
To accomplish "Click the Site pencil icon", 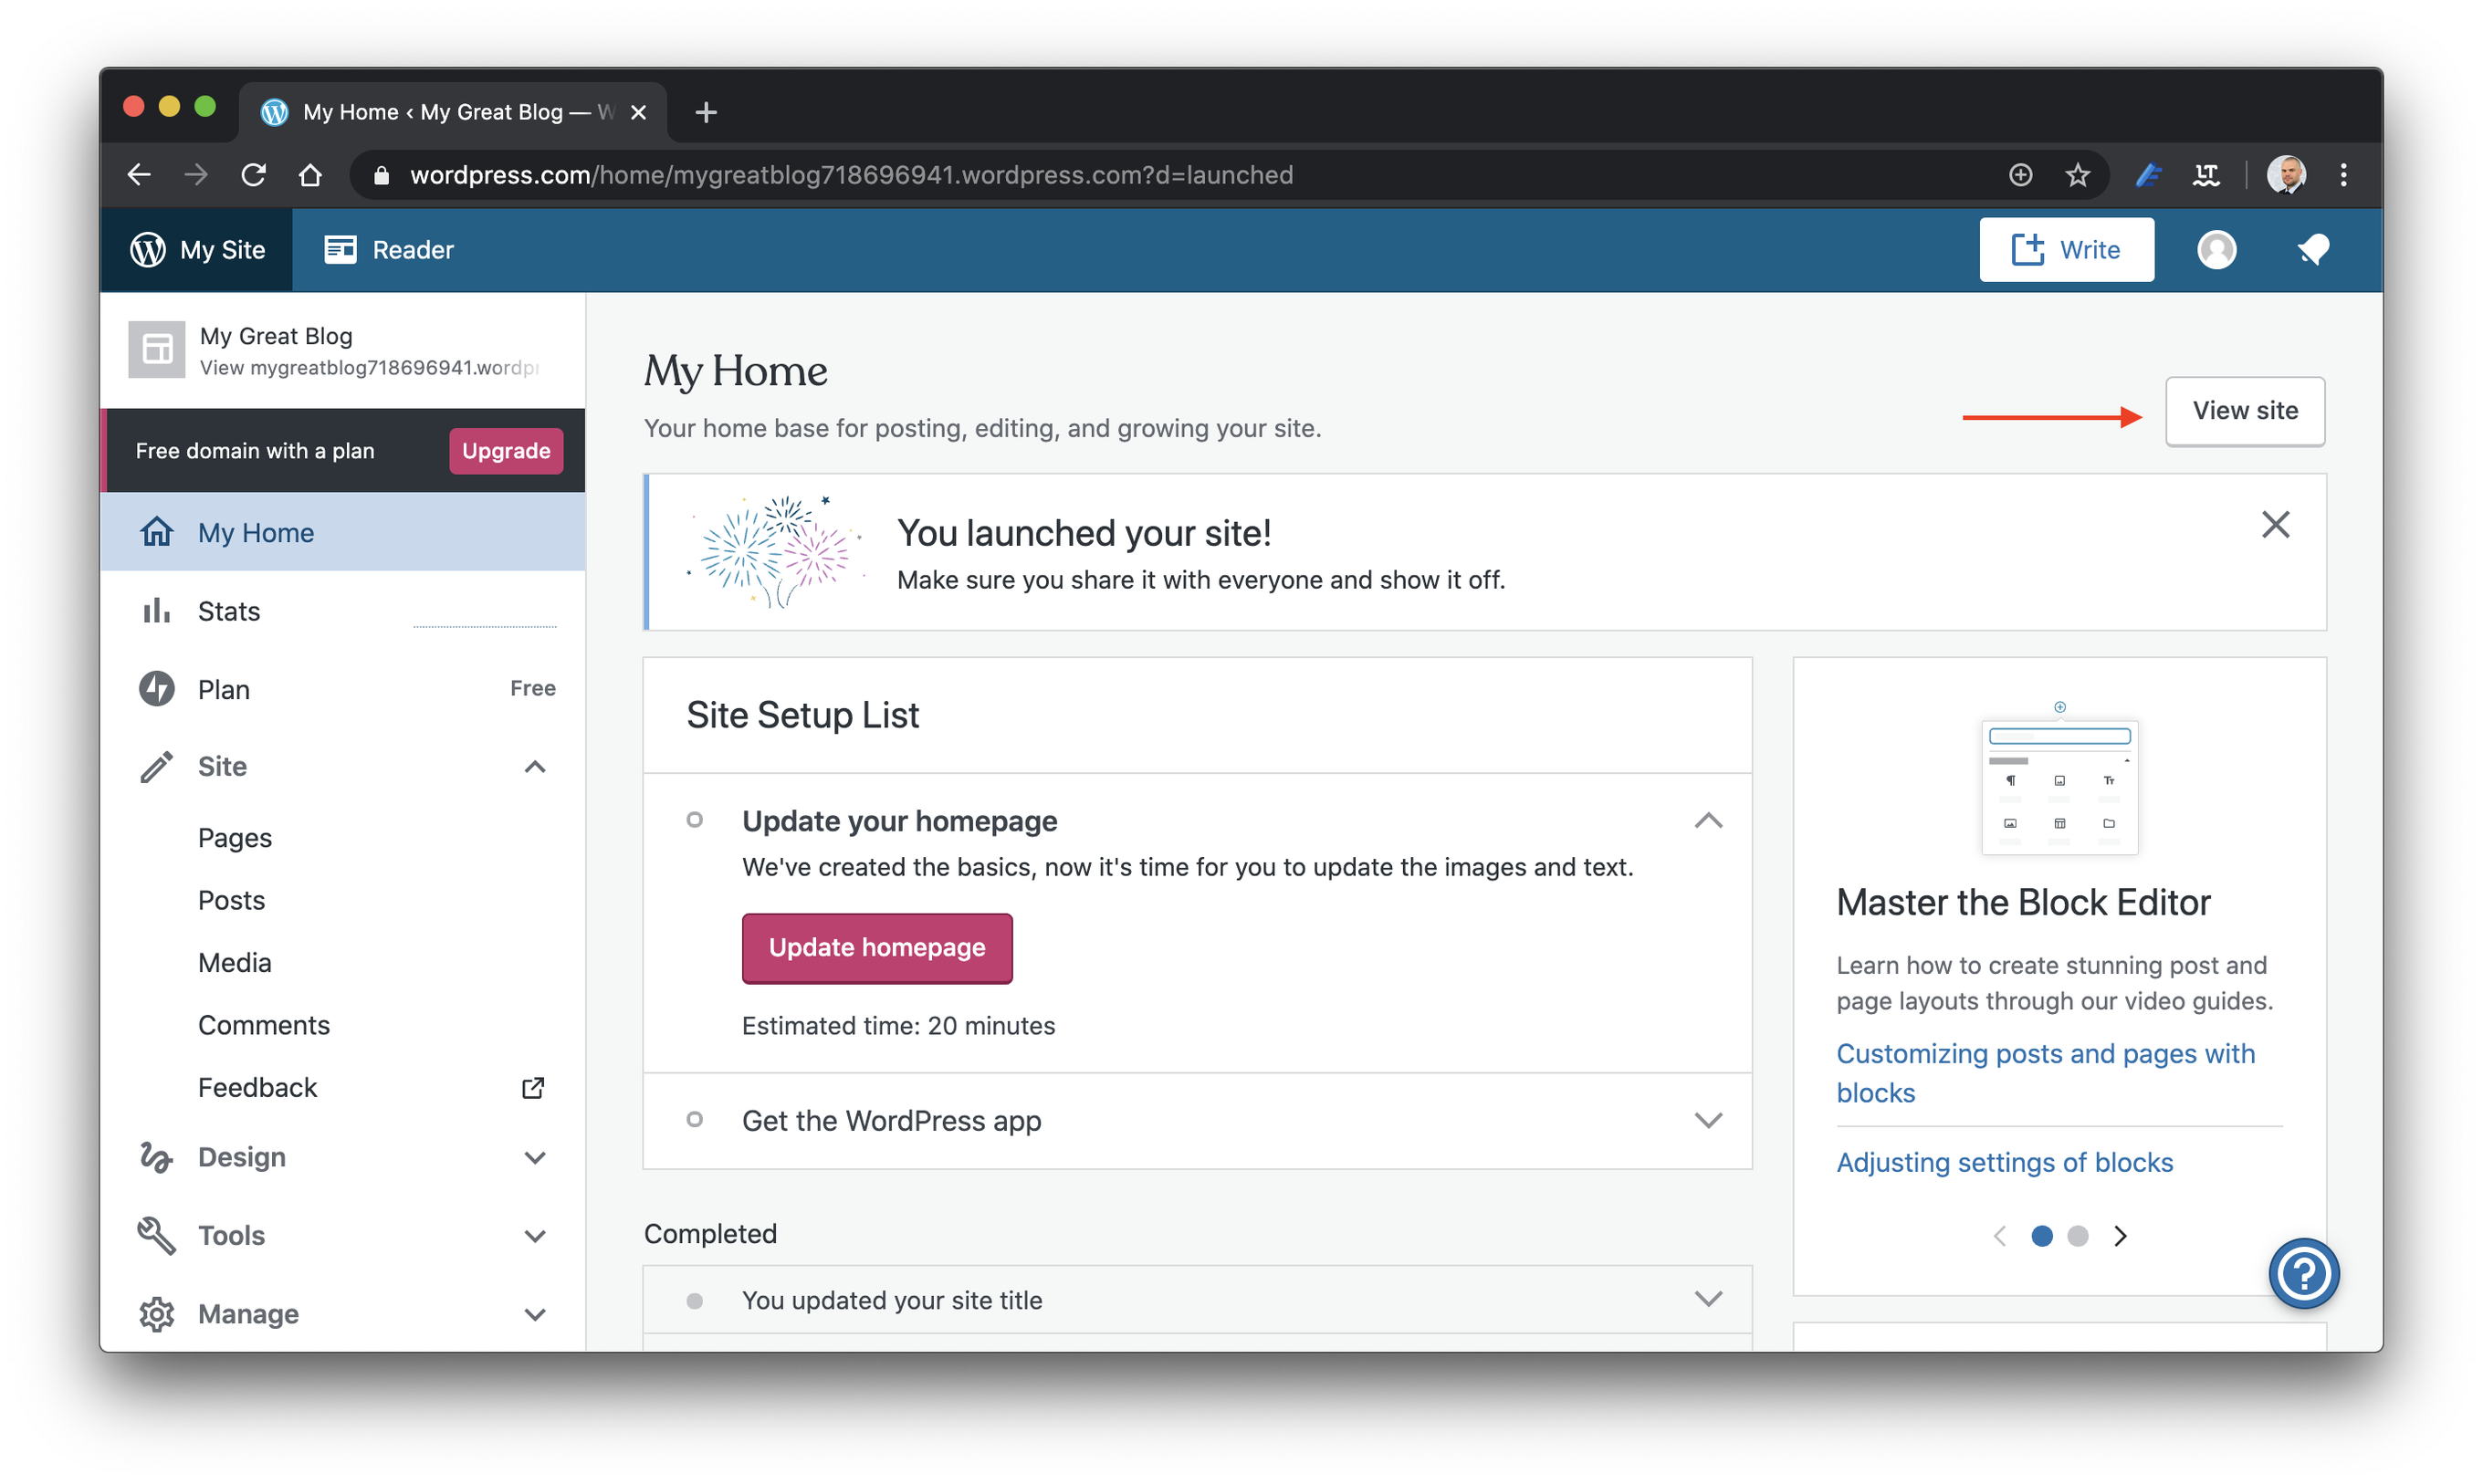I will (x=156, y=767).
